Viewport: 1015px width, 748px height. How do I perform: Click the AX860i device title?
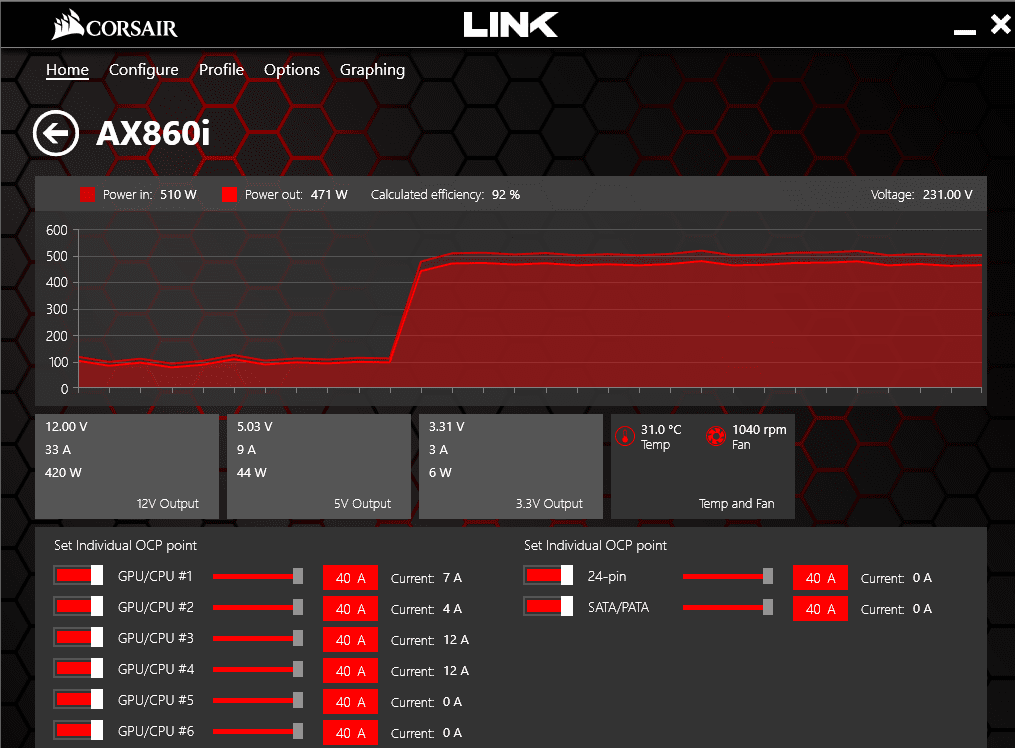[x=153, y=133]
